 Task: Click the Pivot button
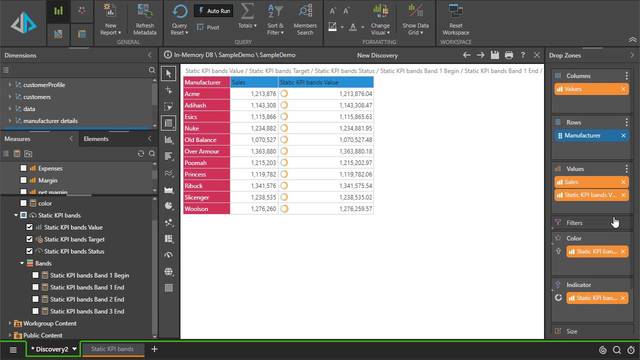pyautogui.click(x=208, y=27)
